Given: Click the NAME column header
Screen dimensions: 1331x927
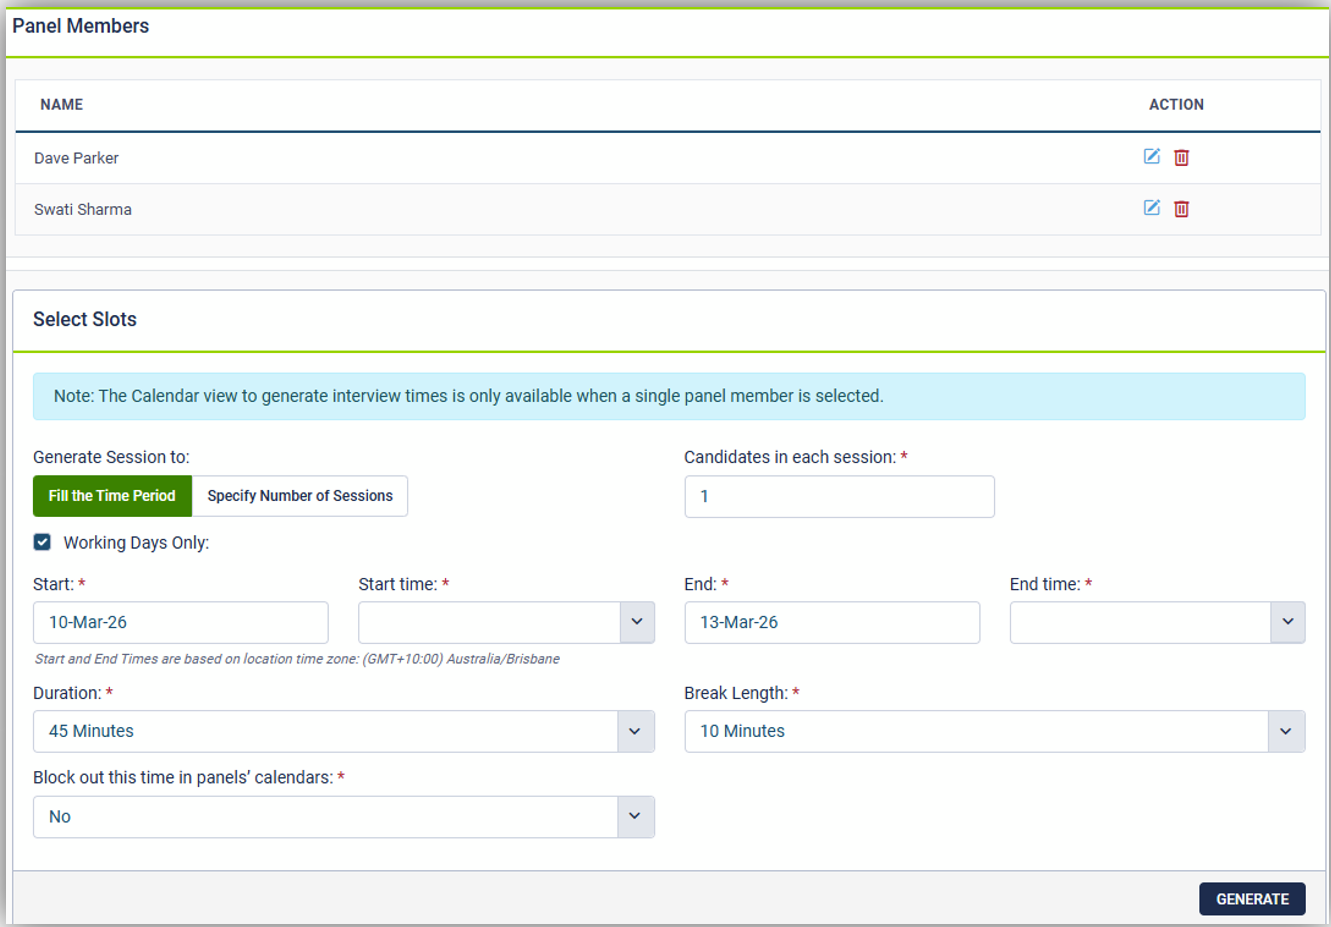Looking at the screenshot, I should point(62,105).
